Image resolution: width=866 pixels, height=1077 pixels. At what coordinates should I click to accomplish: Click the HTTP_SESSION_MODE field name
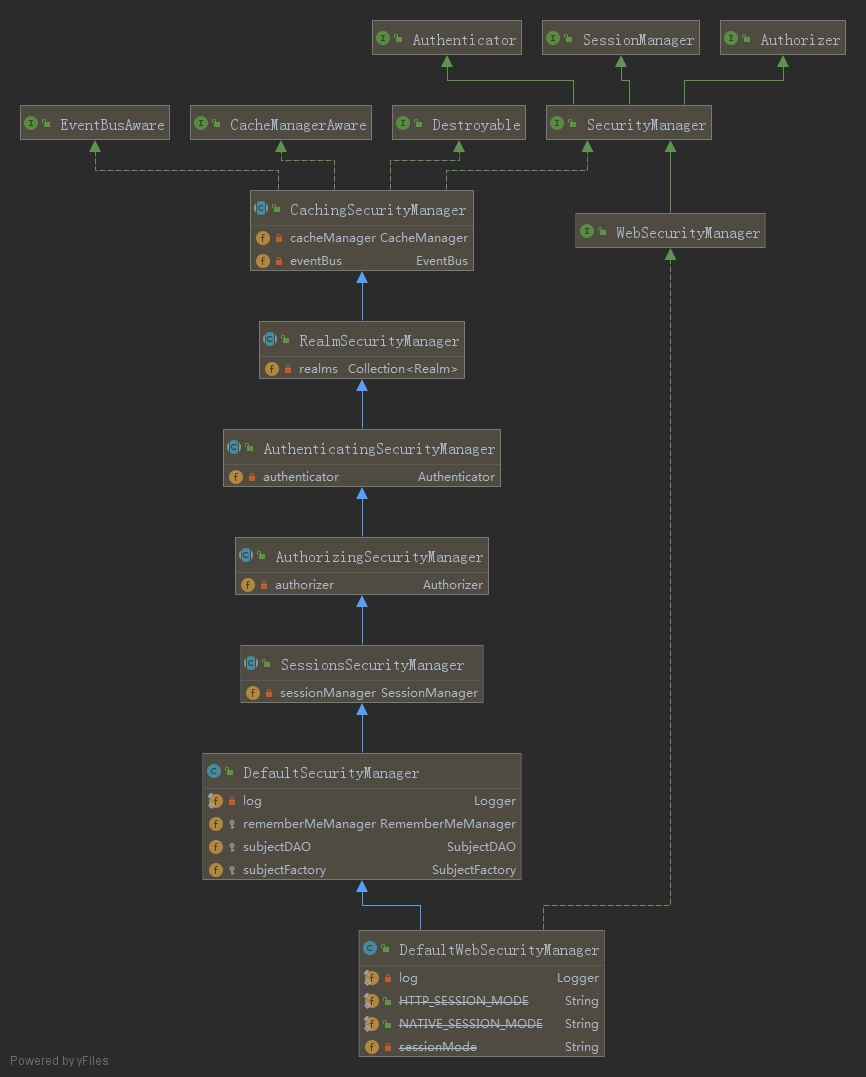pyautogui.click(x=464, y=1001)
